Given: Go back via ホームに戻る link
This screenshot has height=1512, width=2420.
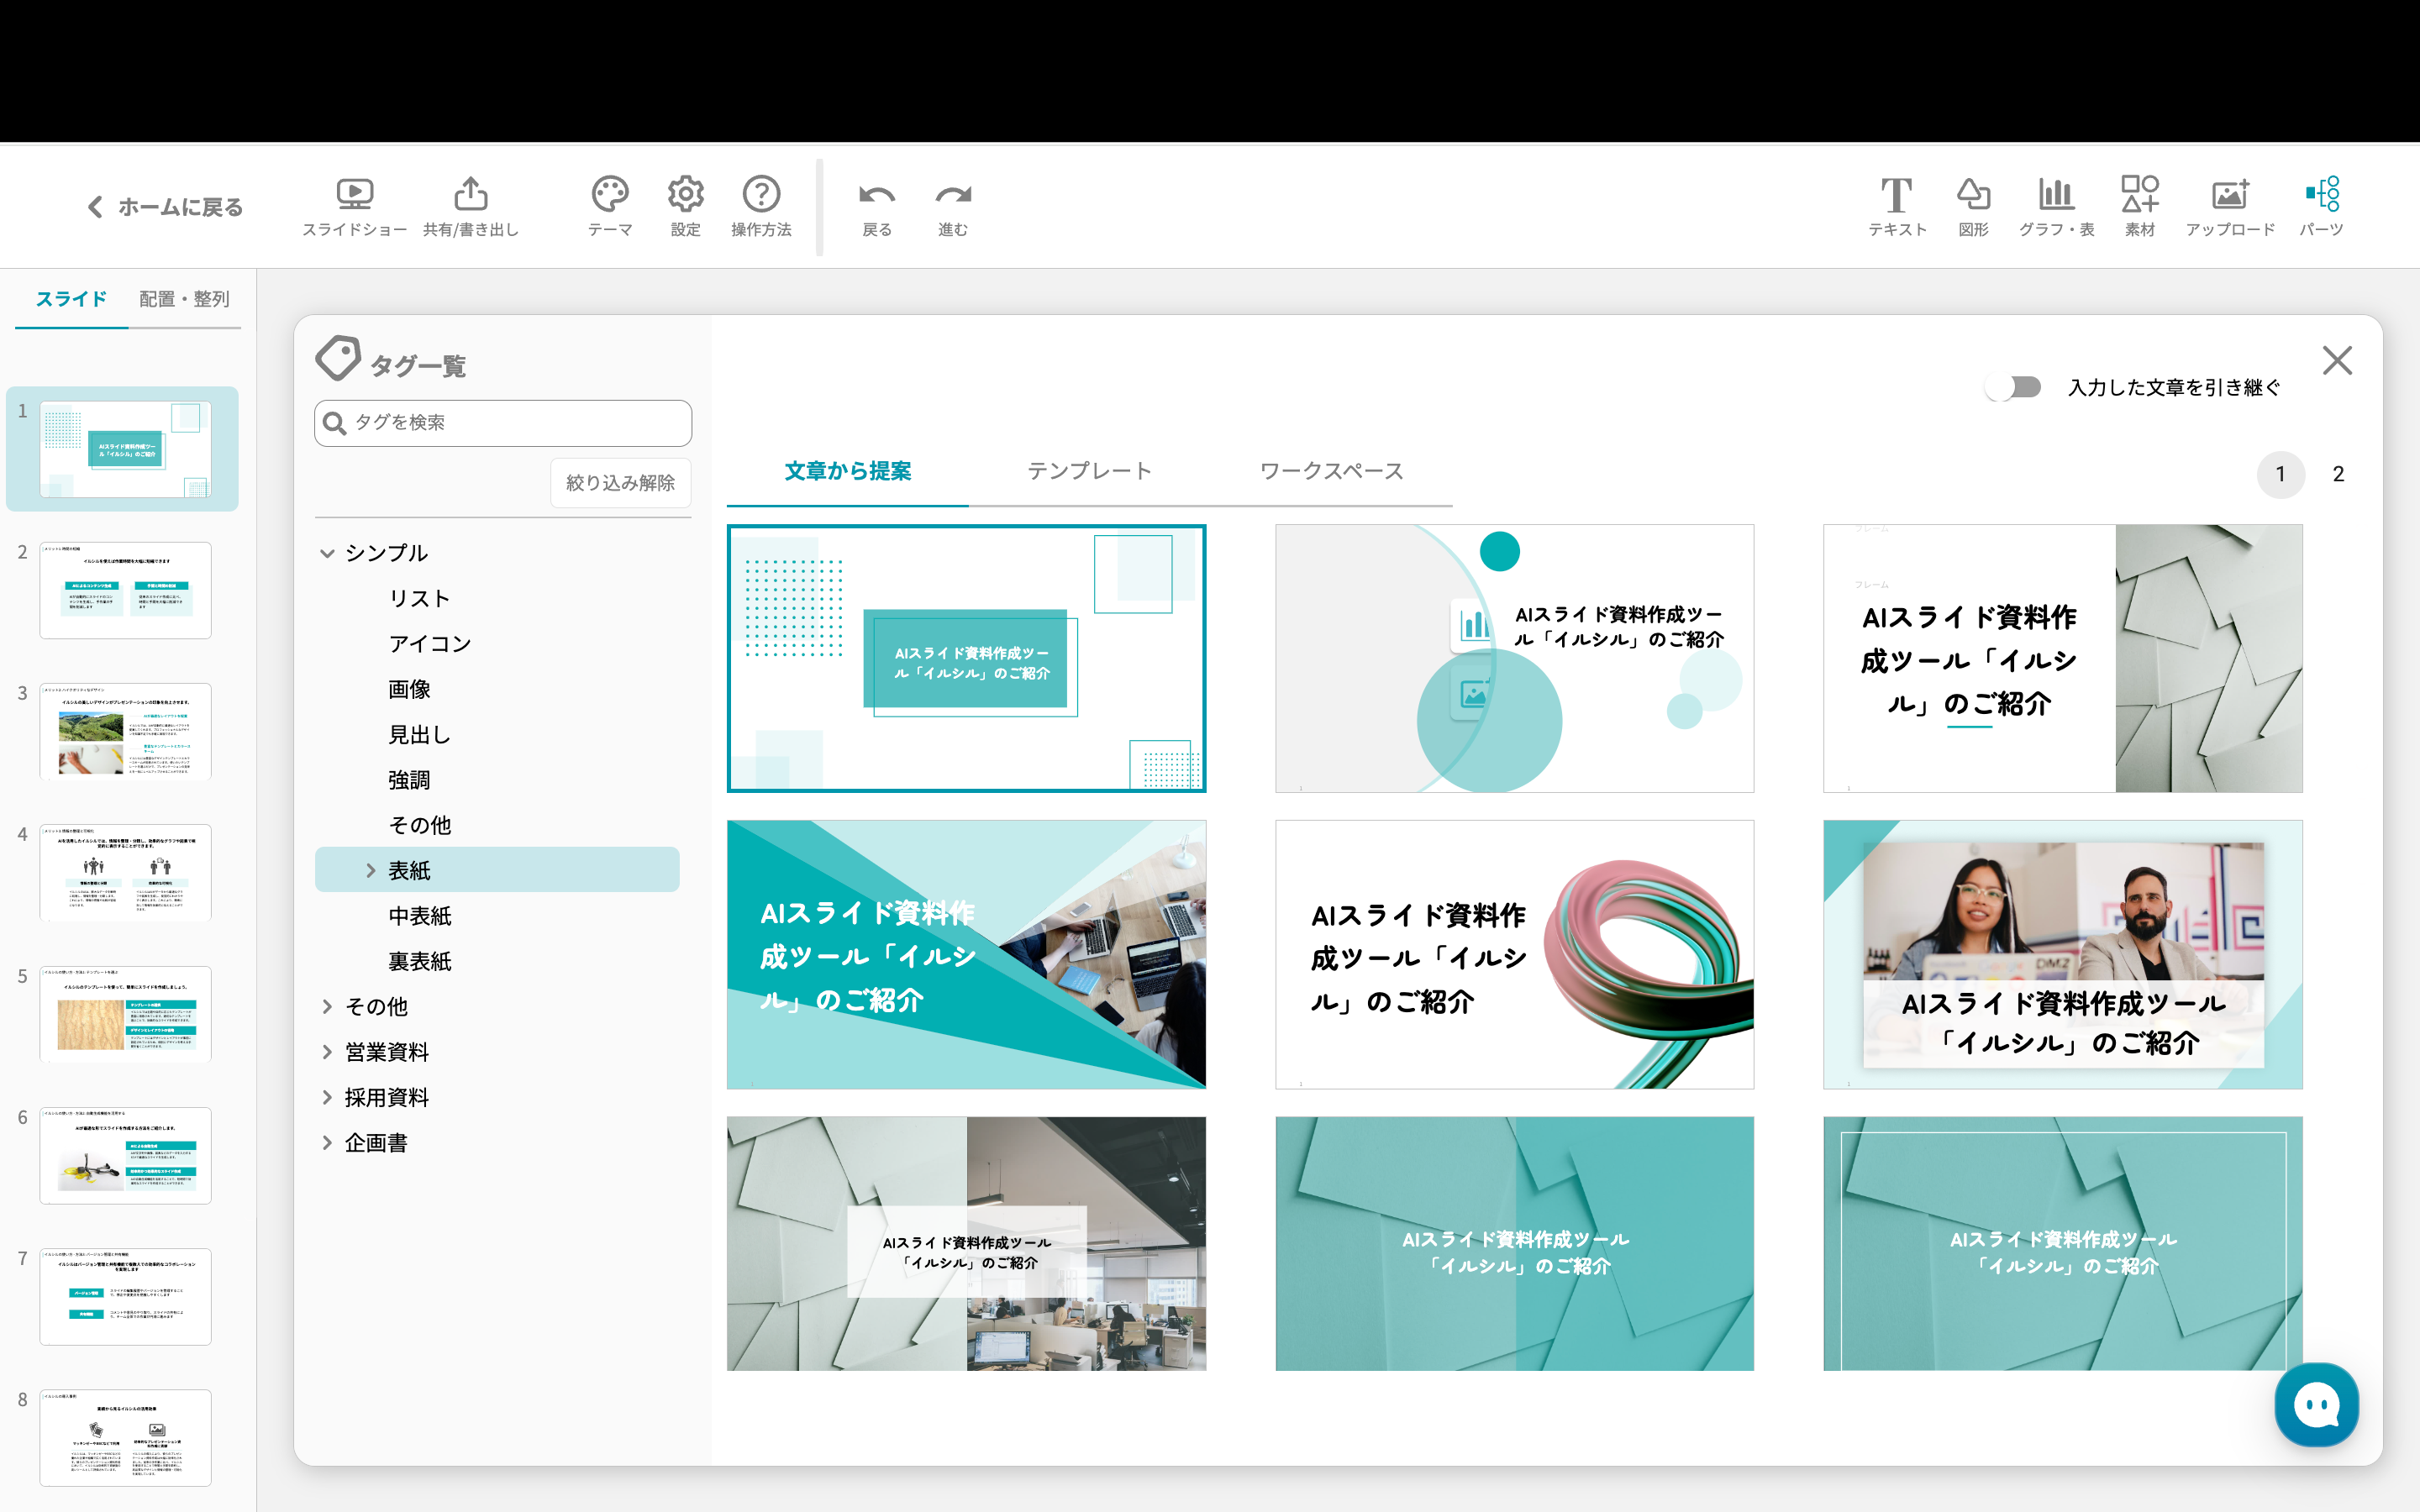Looking at the screenshot, I should 165,207.
